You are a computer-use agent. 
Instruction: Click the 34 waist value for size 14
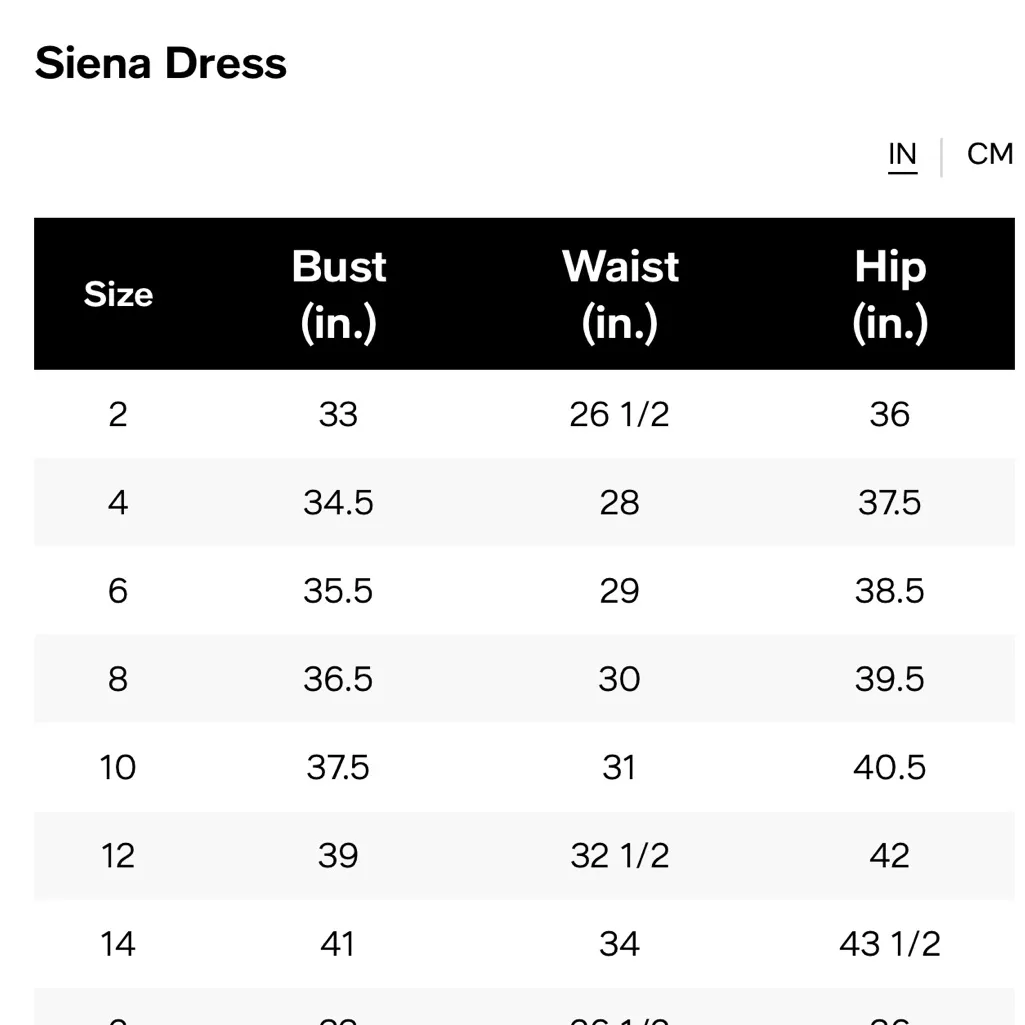(620, 943)
